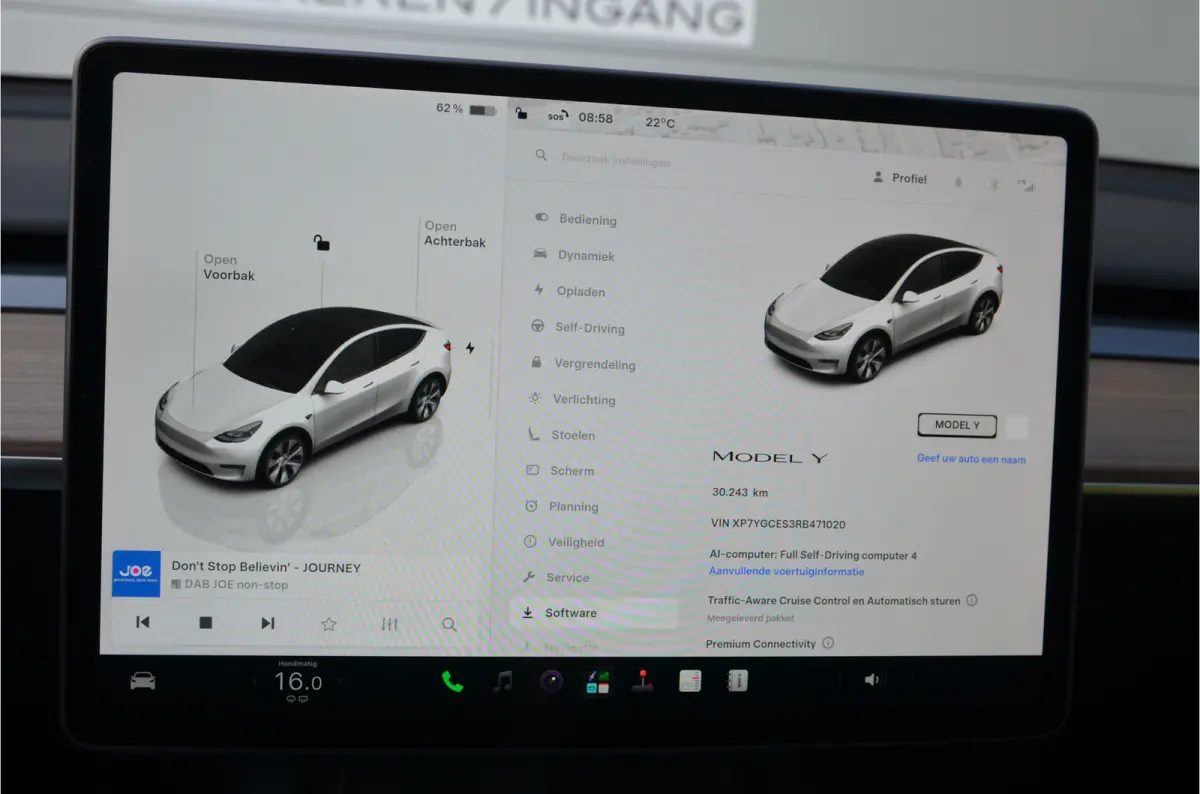Skip to the next track
Screen dimensions: 1200x794
[x=267, y=623]
